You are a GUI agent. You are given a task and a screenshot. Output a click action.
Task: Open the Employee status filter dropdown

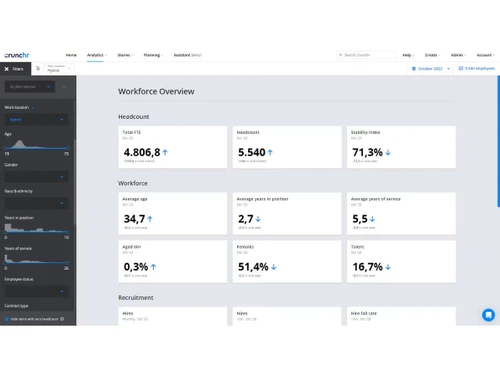tap(36, 291)
